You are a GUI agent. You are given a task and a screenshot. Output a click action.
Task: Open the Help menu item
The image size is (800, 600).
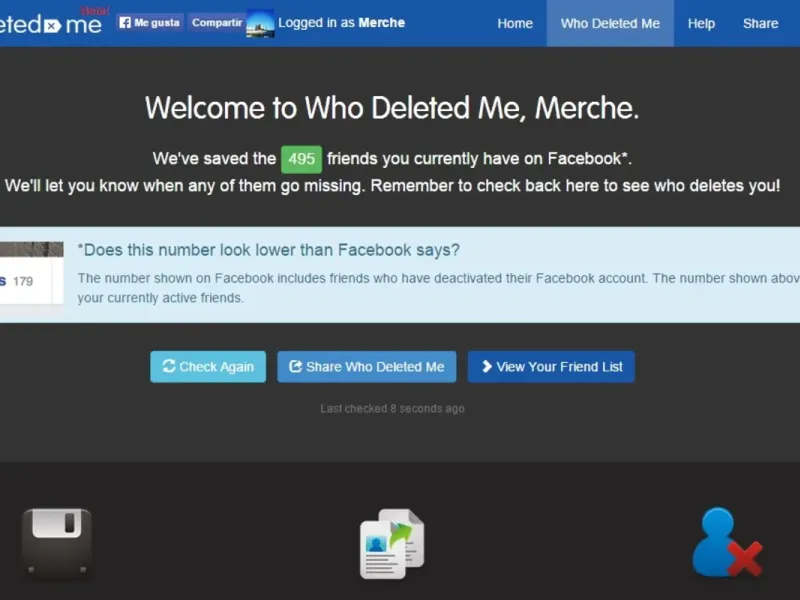point(701,23)
